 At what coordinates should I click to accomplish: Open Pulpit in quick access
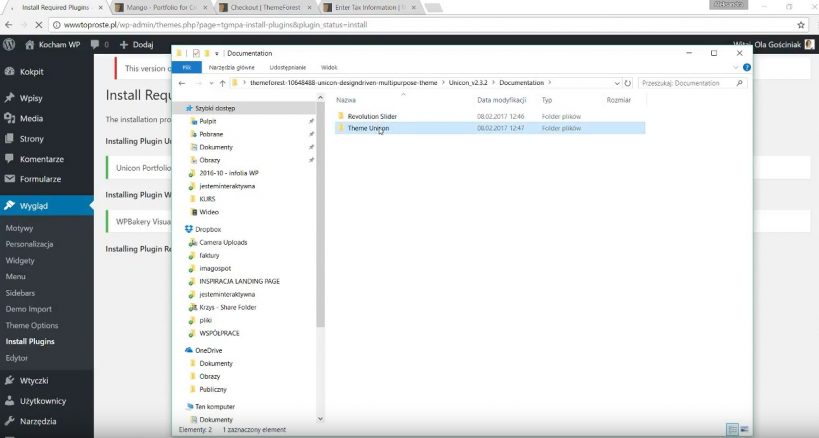coord(207,121)
